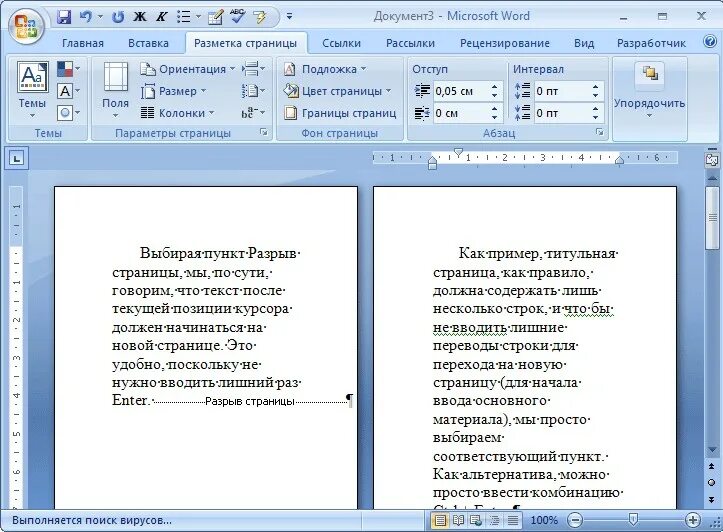Click the lightning bolt icon in quick access toolbar
The image size is (723, 532).
tap(261, 17)
